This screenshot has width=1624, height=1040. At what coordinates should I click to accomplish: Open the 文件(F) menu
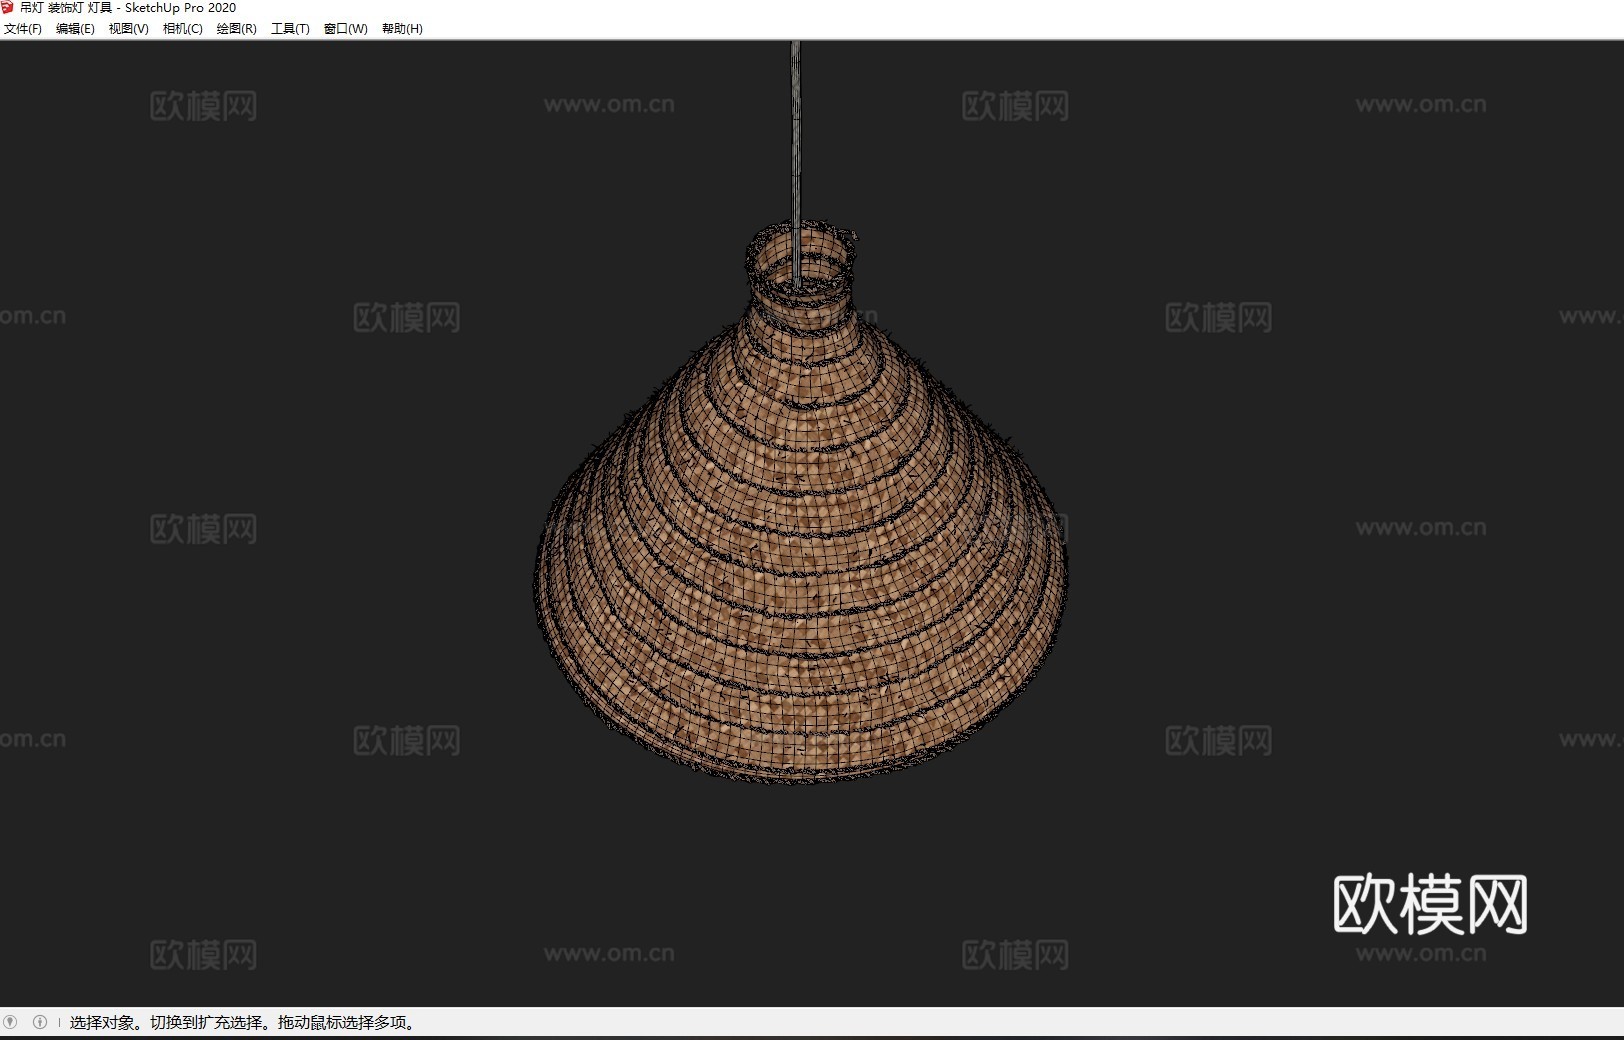[22, 29]
